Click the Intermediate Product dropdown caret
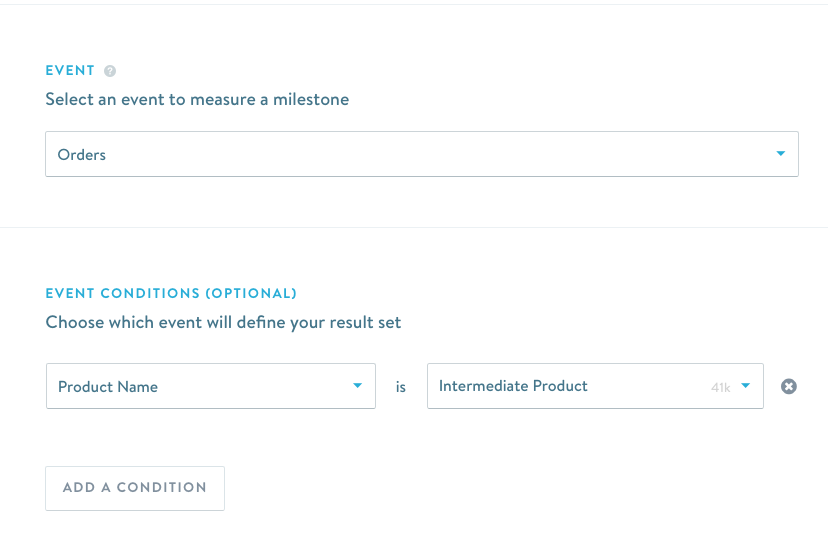 [x=745, y=386]
